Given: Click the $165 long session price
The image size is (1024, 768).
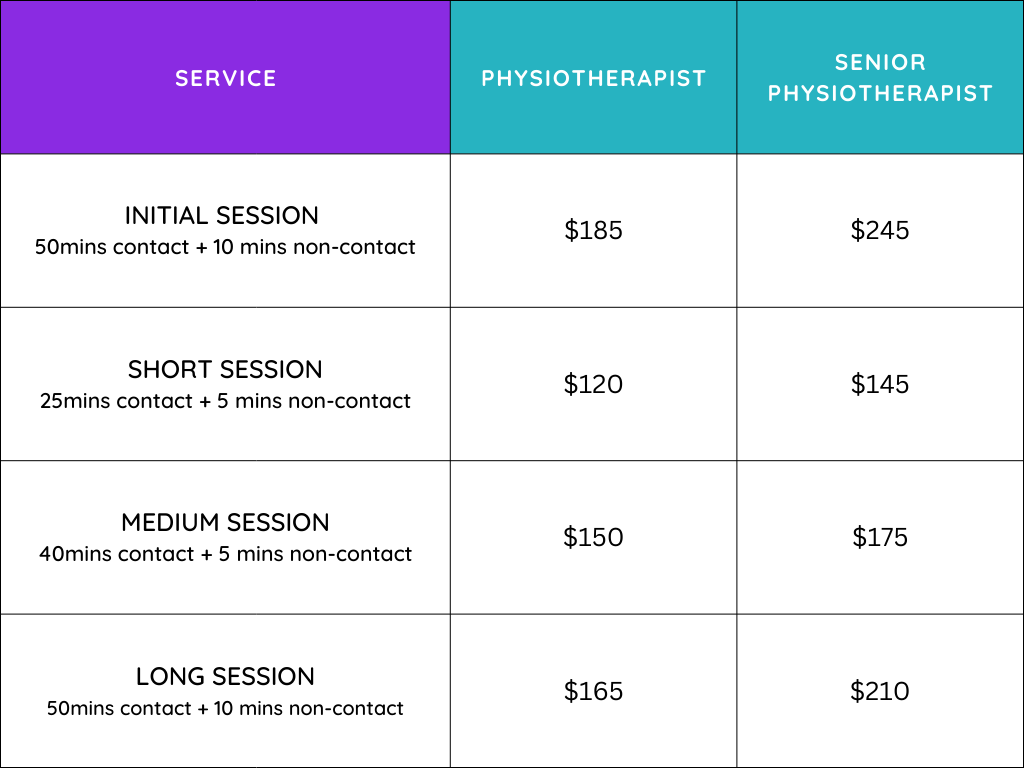Looking at the screenshot, I should [x=593, y=691].
